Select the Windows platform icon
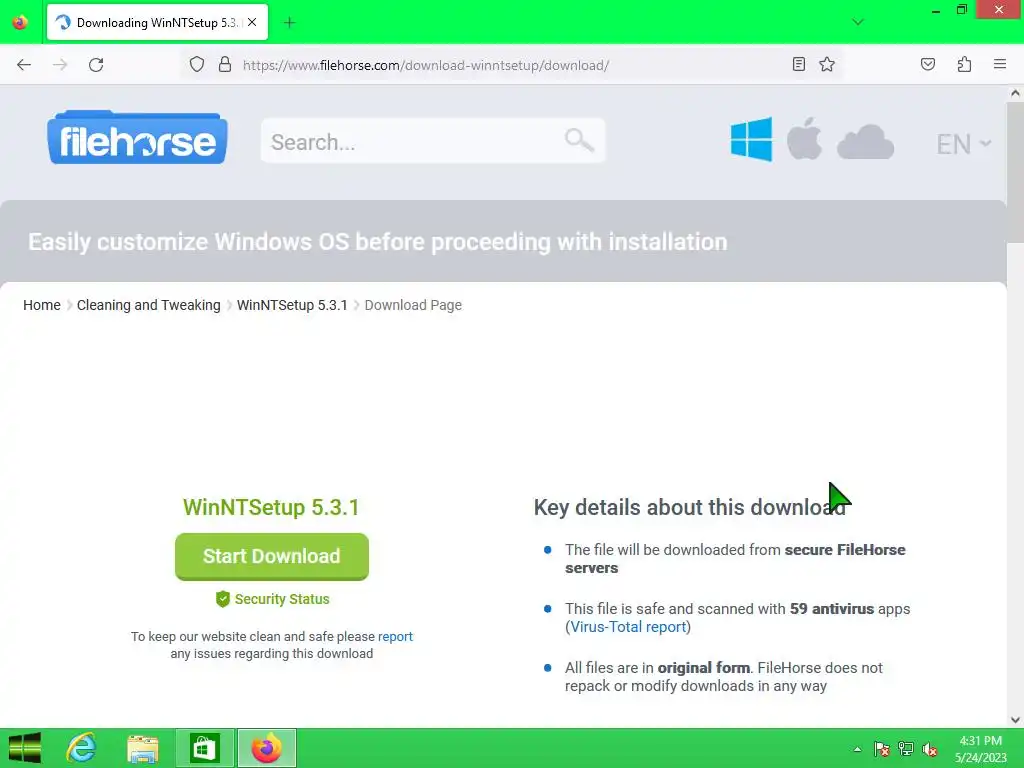 click(751, 139)
